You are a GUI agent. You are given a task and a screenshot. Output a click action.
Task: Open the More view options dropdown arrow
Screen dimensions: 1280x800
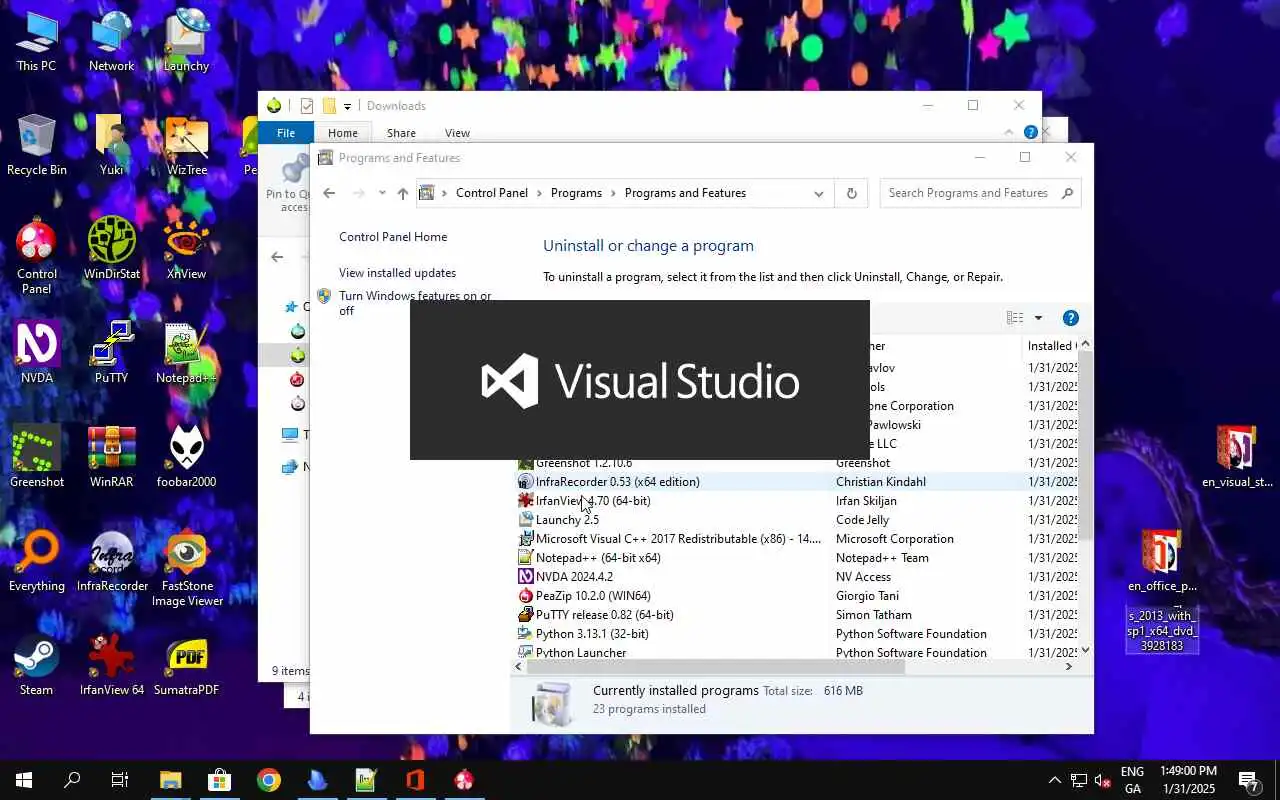(1038, 318)
